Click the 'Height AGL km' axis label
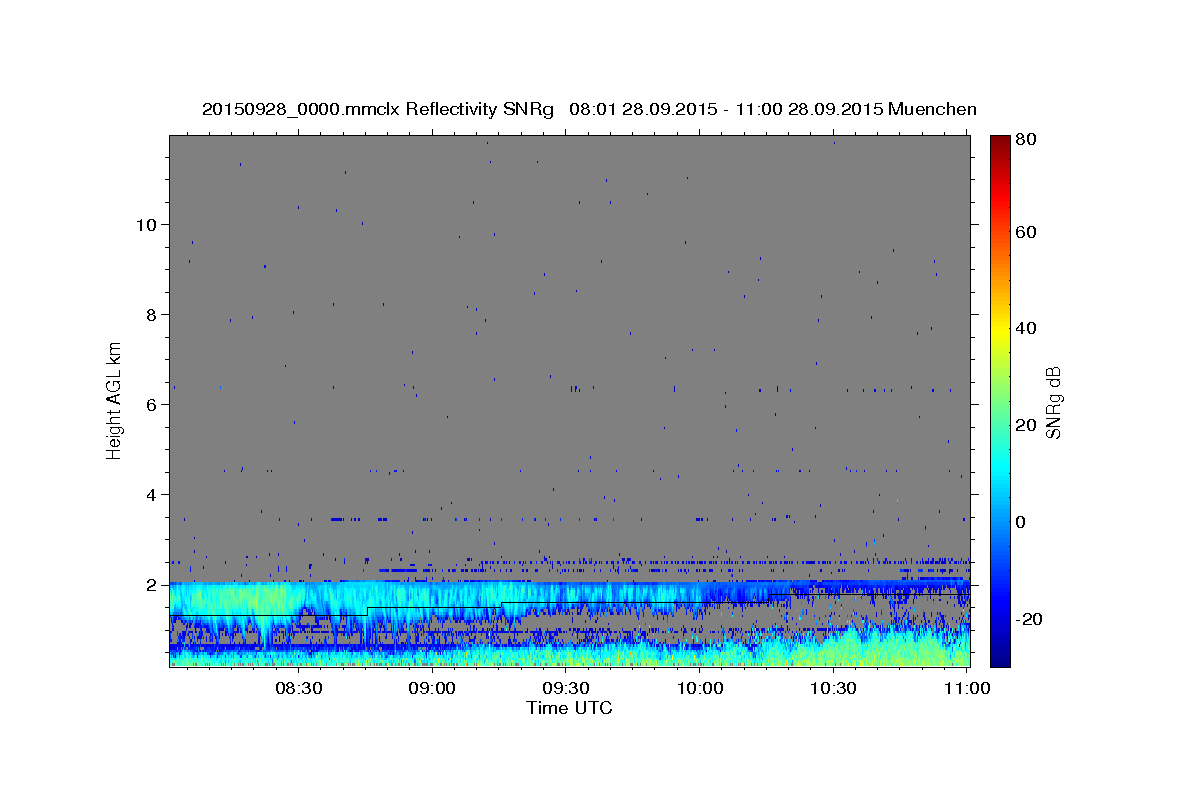The height and width of the screenshot is (800, 1200). coord(115,401)
